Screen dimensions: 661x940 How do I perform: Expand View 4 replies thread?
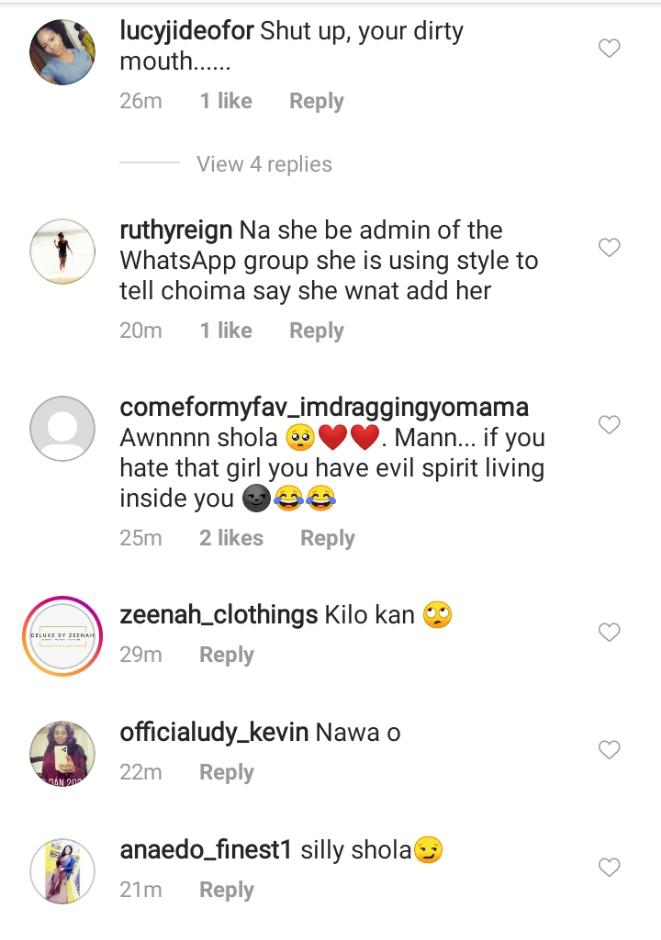(264, 164)
